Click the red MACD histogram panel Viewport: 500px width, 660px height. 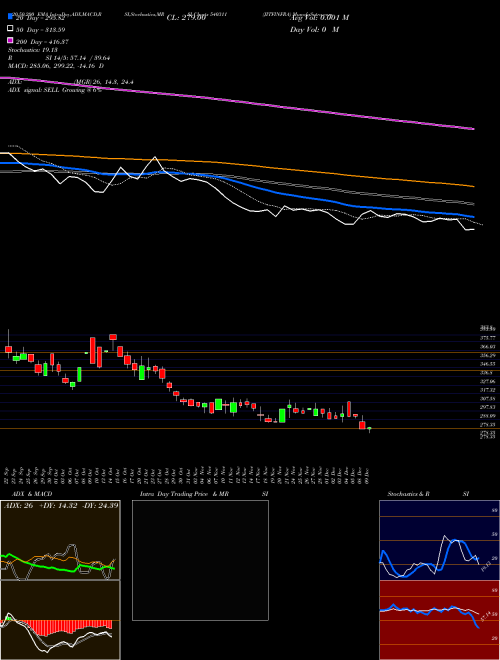[x=60, y=620]
